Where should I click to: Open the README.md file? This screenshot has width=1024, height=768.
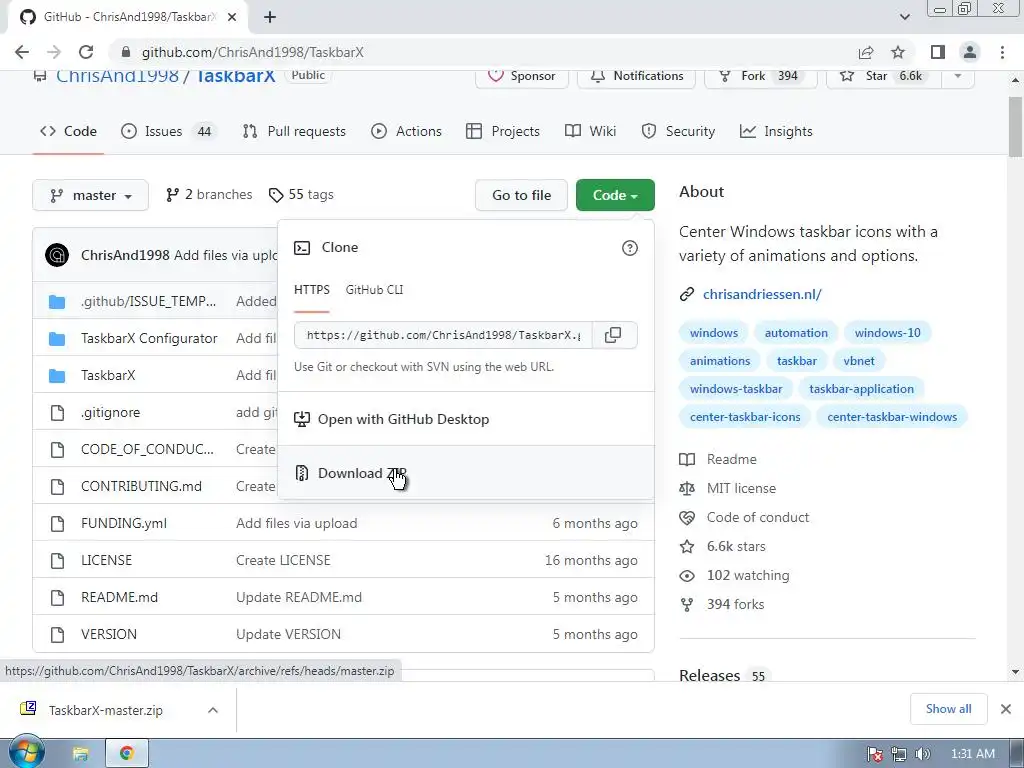pyautogui.click(x=120, y=597)
